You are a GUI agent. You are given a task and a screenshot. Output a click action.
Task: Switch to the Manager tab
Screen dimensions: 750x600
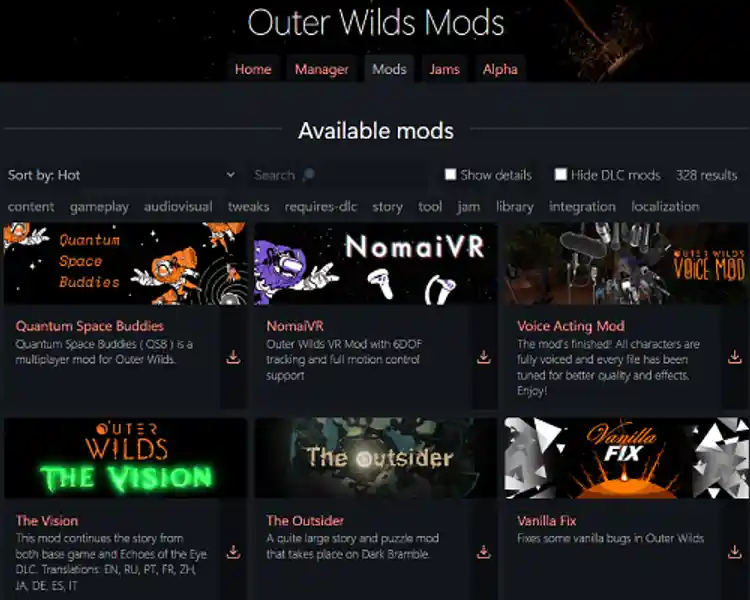coord(321,69)
